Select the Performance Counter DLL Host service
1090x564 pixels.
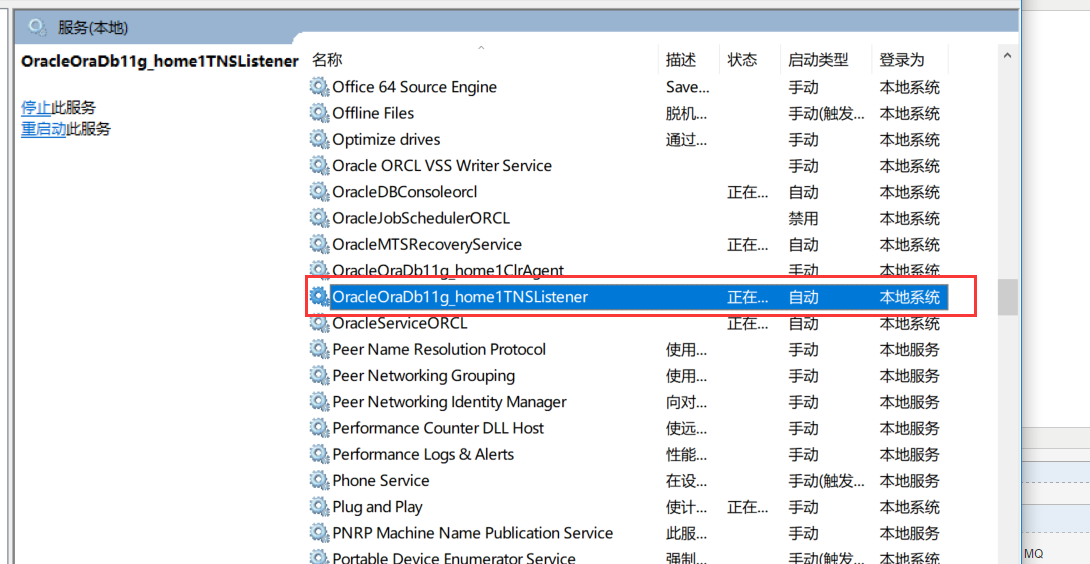pyautogui.click(x=438, y=428)
